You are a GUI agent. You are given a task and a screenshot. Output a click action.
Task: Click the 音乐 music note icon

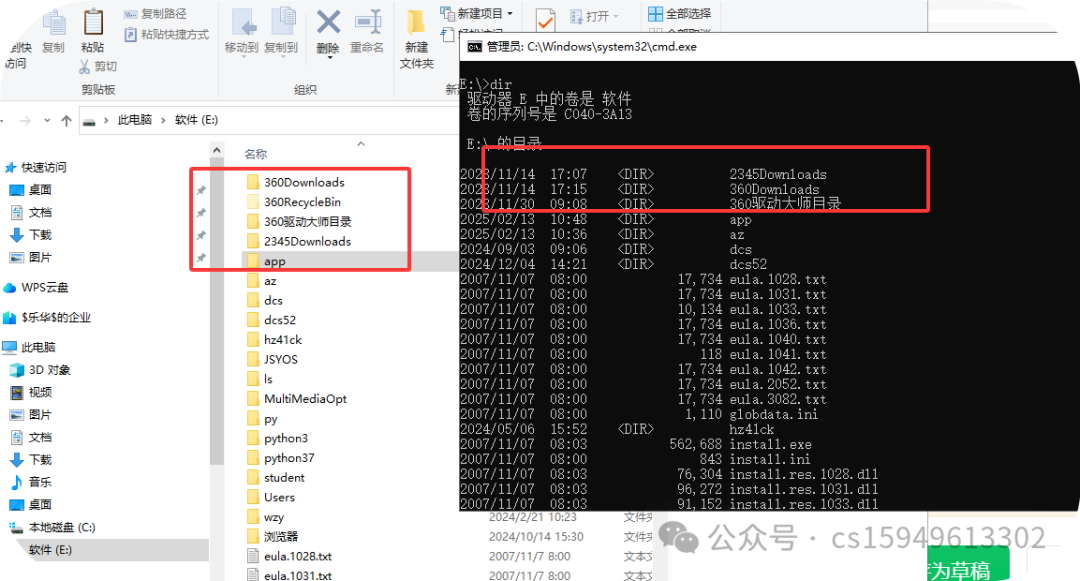(x=17, y=482)
